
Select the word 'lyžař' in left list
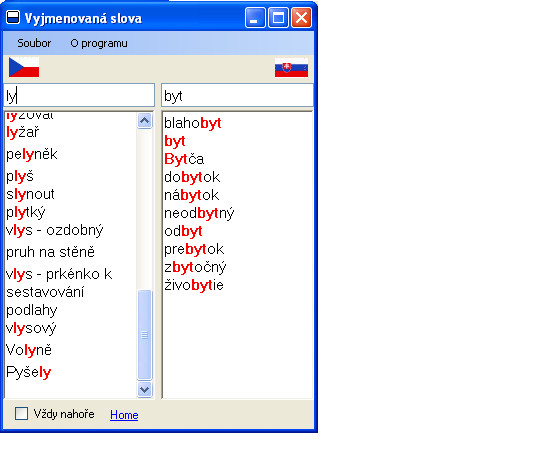tap(23, 133)
